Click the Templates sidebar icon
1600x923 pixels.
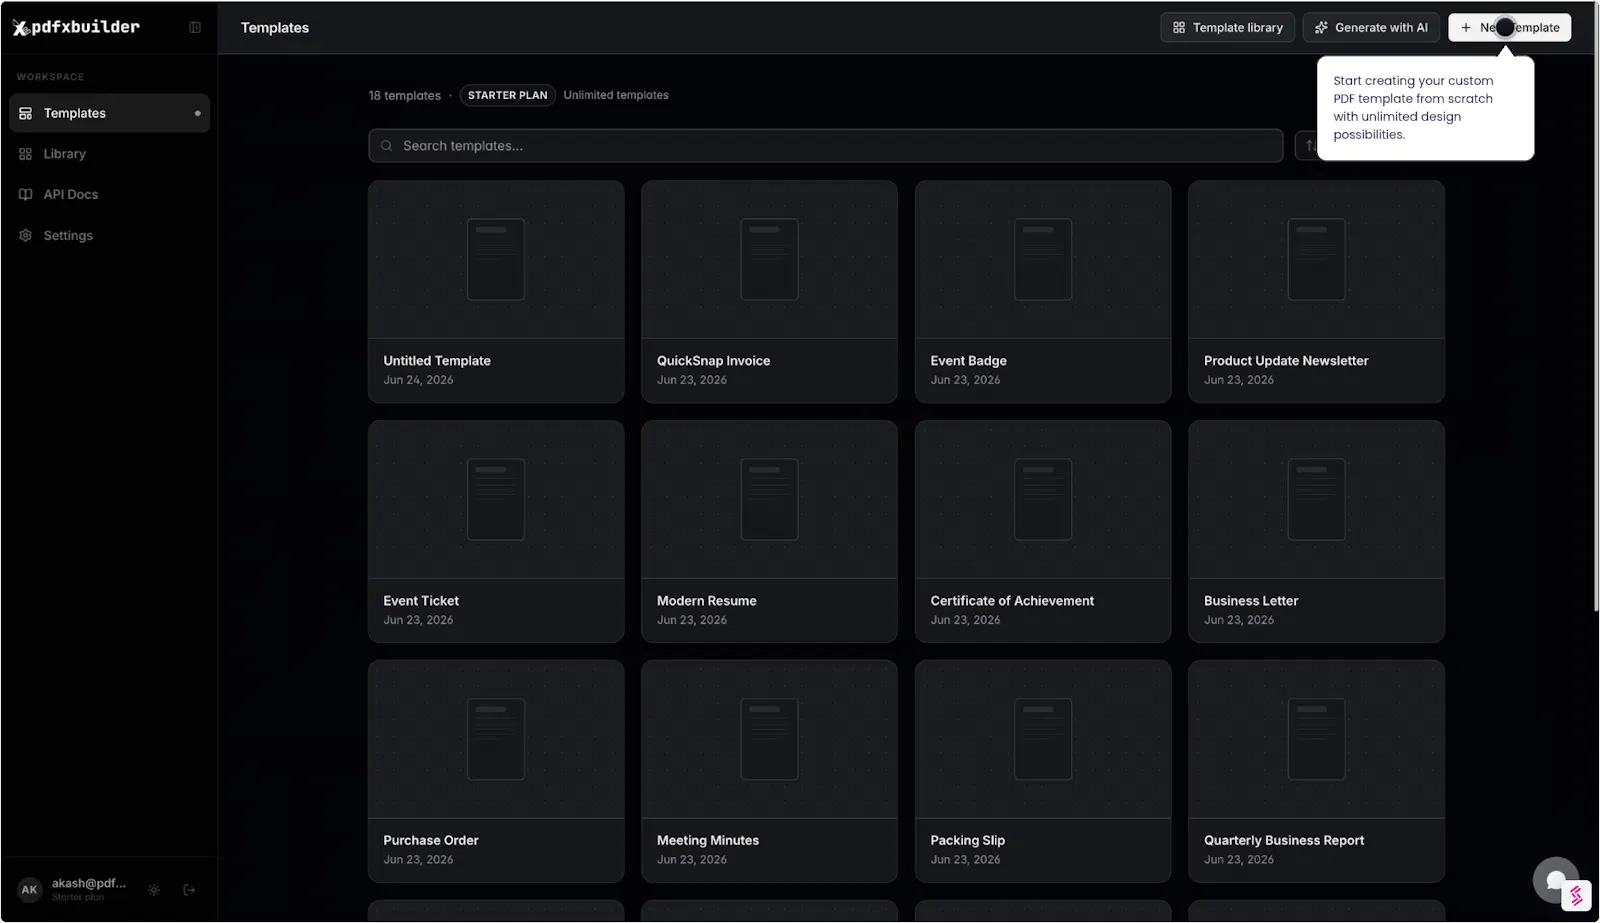point(26,113)
